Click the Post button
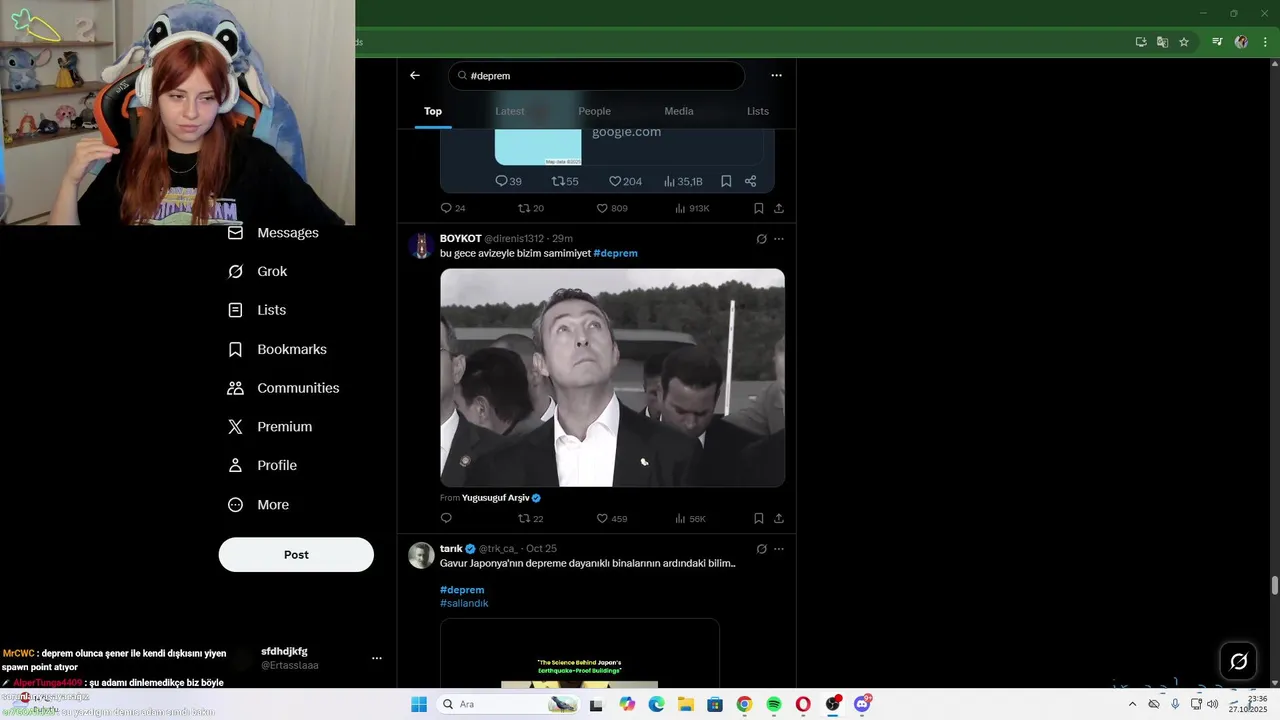 (x=296, y=555)
